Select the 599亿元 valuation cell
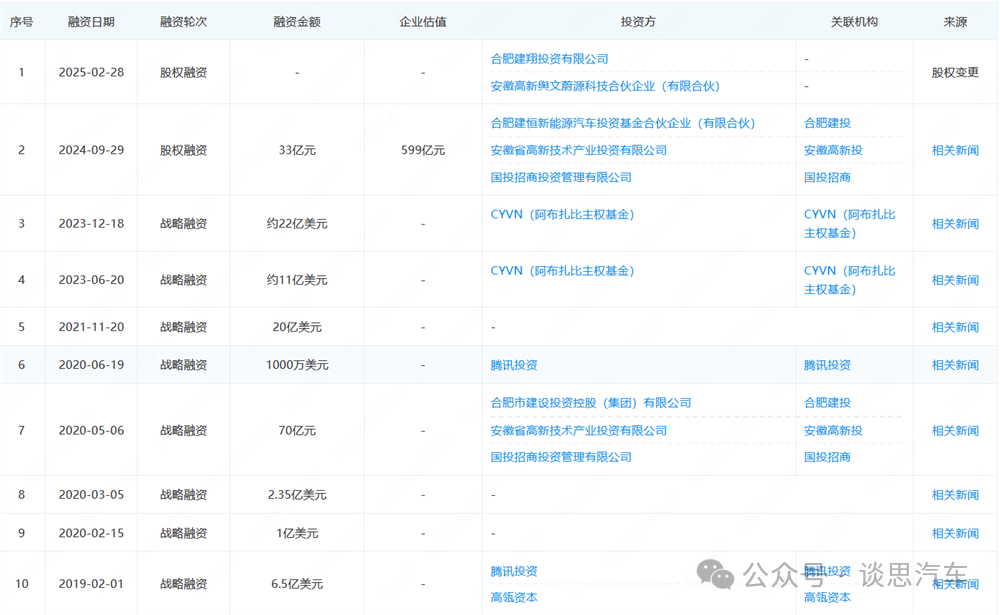 click(423, 151)
